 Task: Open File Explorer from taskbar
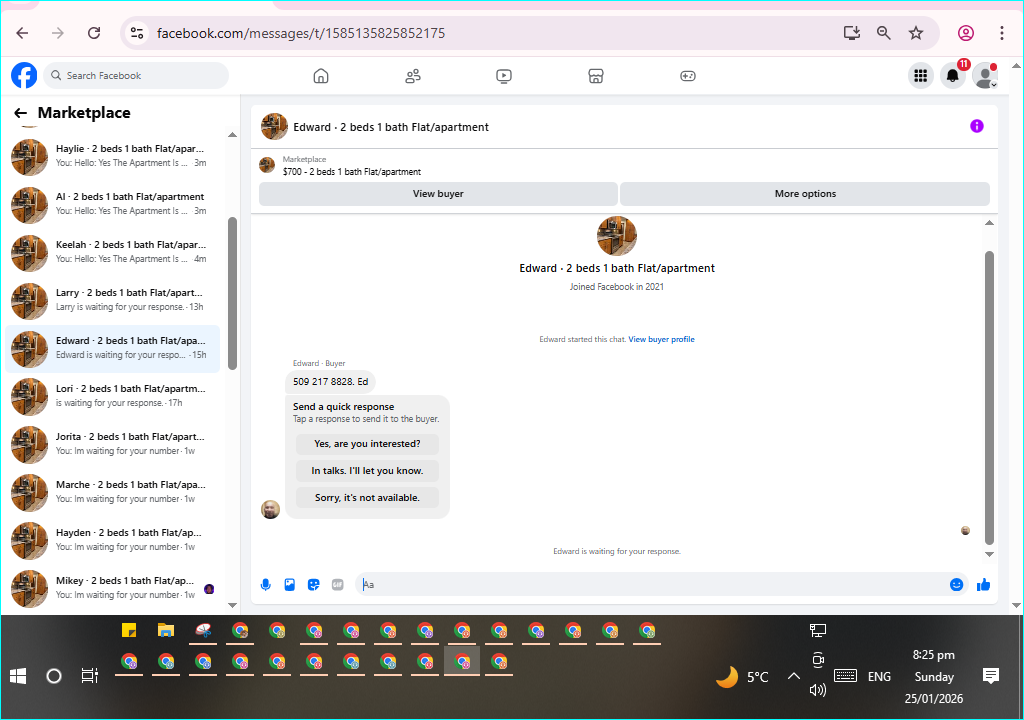pyautogui.click(x=166, y=630)
